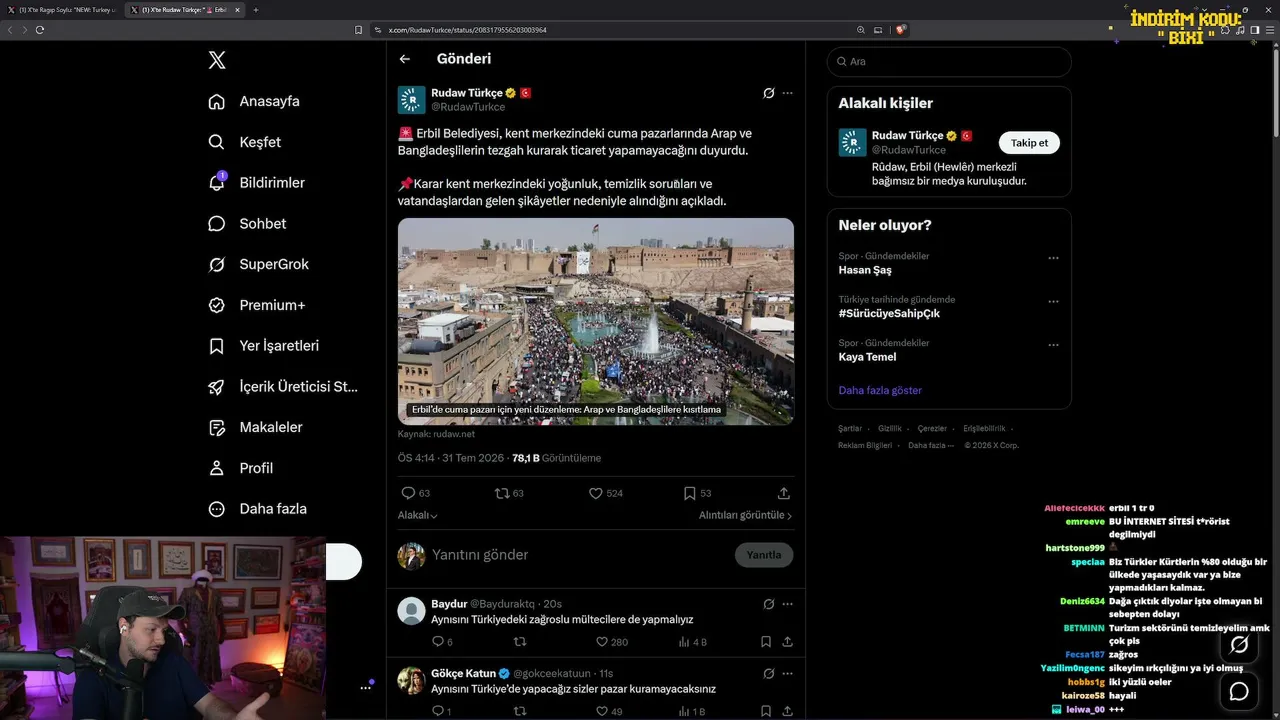Open the more options menu on Rudaw's post
This screenshot has height=720, width=1280.
[x=787, y=93]
